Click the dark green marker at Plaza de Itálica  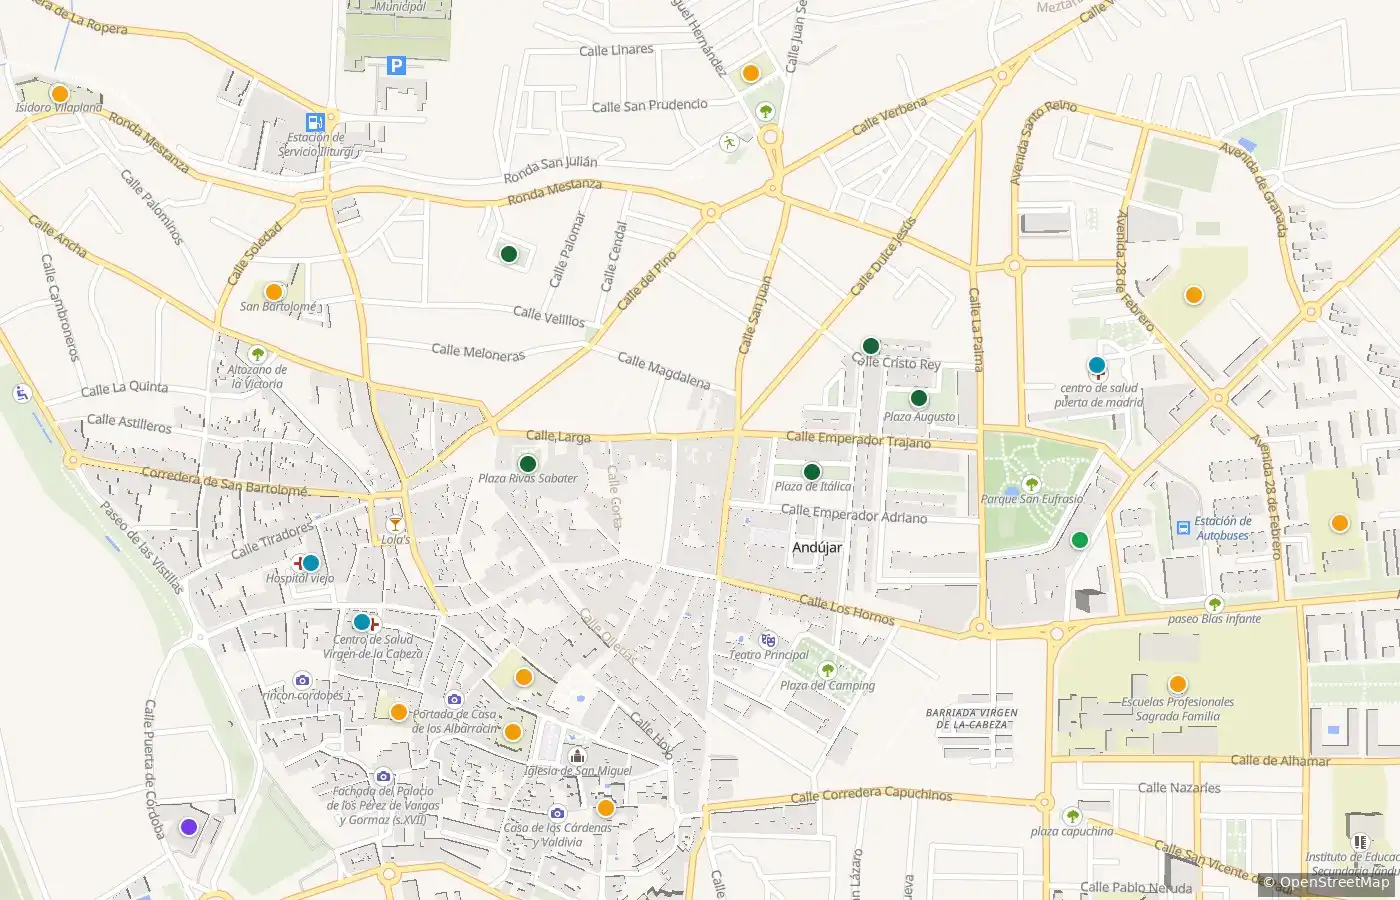click(x=812, y=472)
